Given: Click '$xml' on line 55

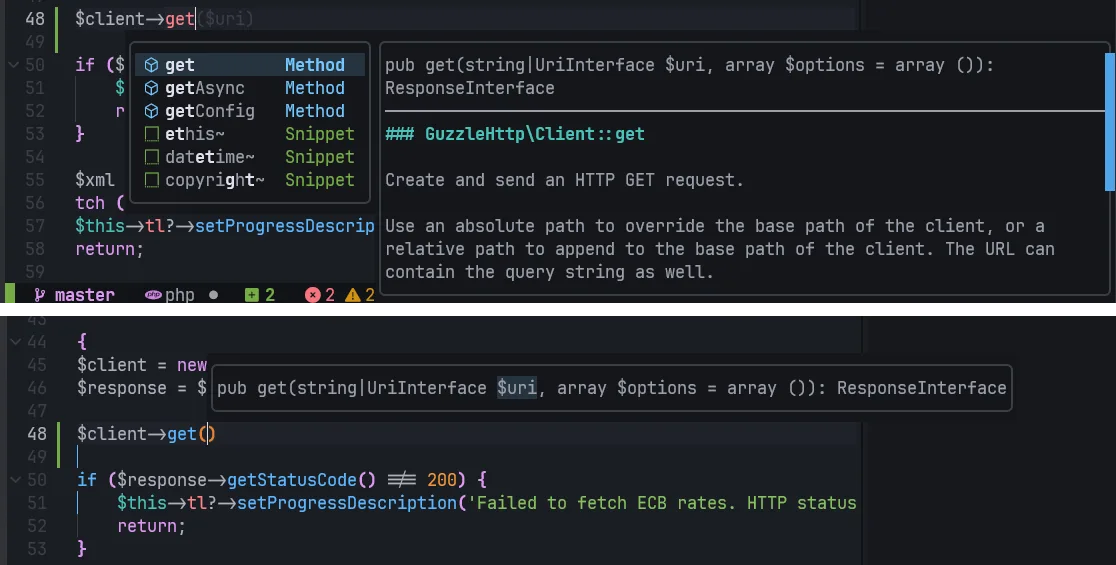Looking at the screenshot, I should tap(95, 179).
